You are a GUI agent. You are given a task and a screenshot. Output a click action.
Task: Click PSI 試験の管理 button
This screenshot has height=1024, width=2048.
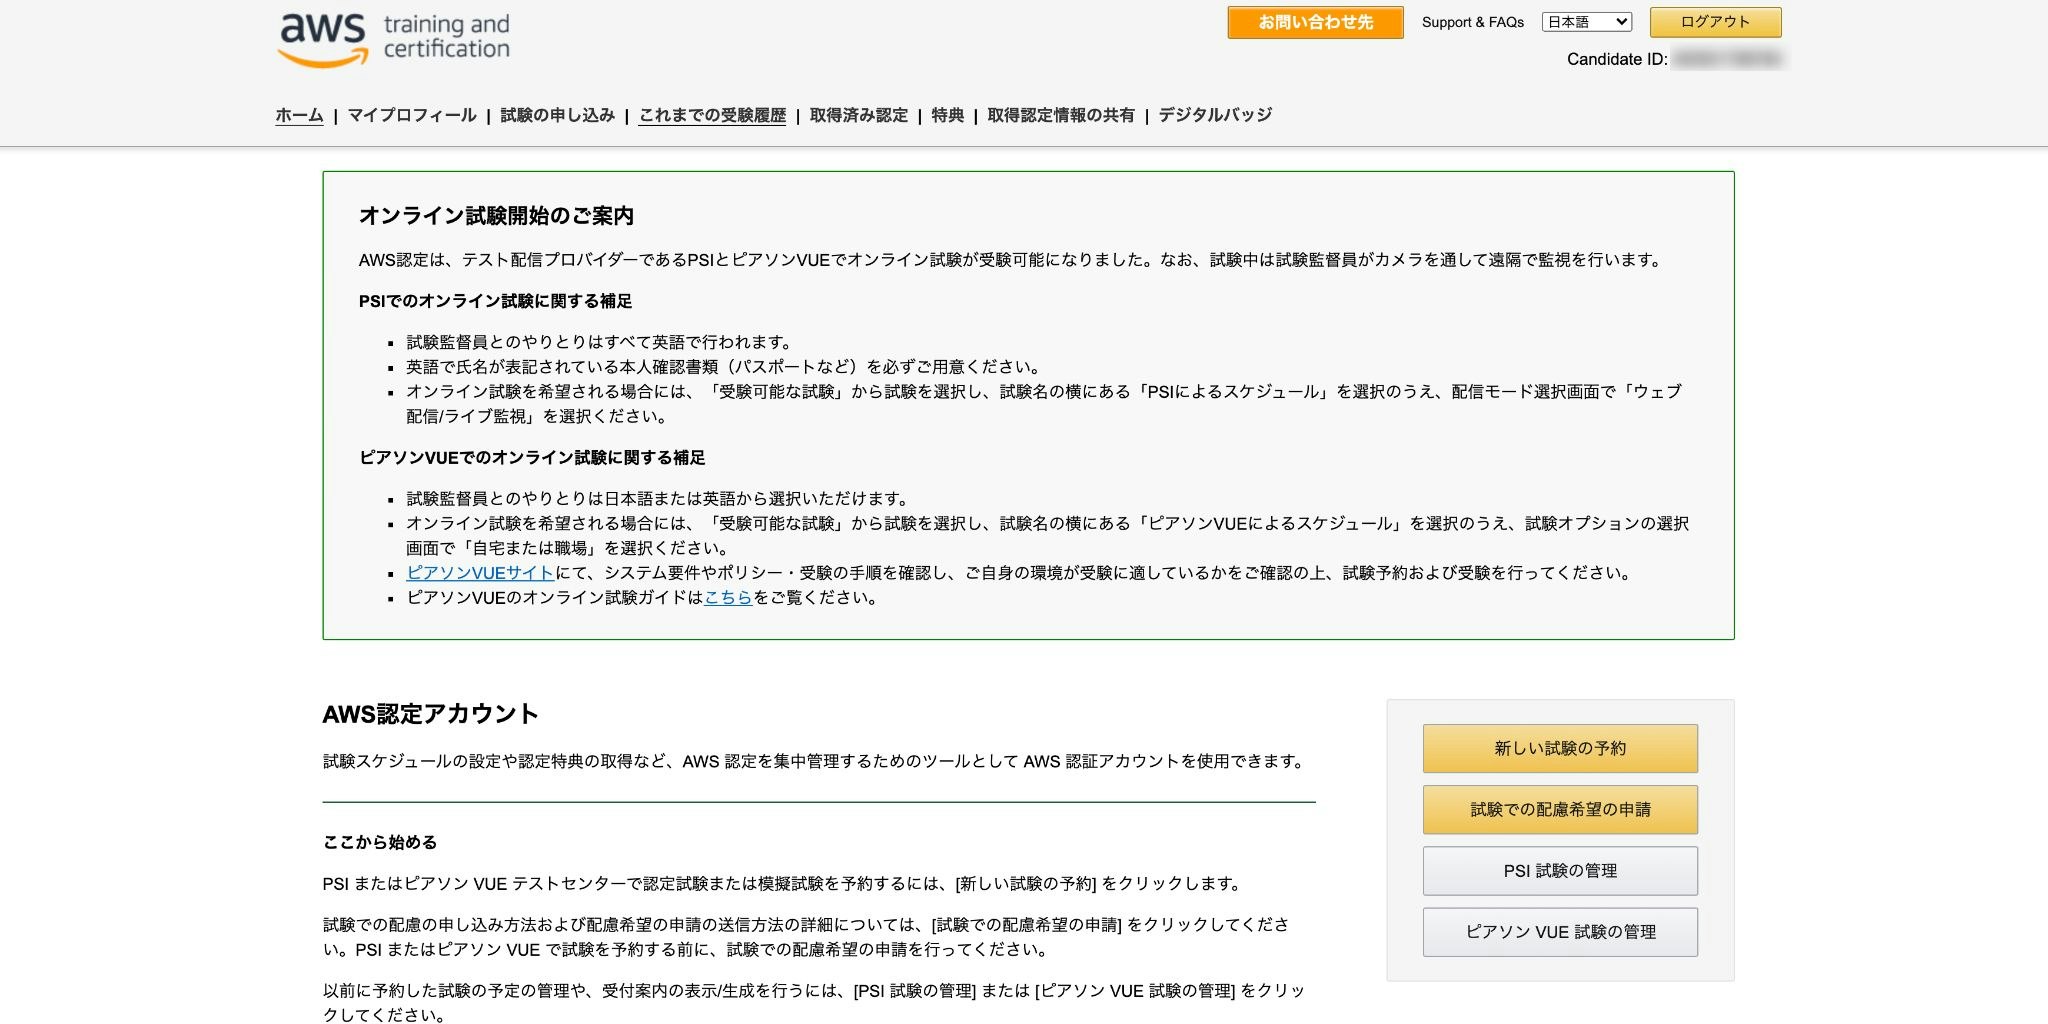tap(1560, 871)
